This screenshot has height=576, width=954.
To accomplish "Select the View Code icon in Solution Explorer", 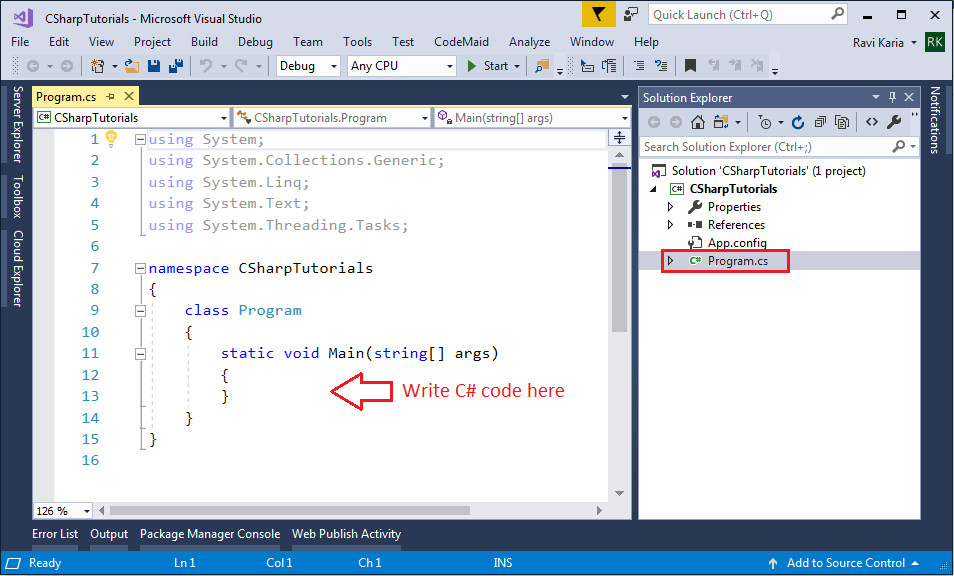I will pyautogui.click(x=872, y=120).
